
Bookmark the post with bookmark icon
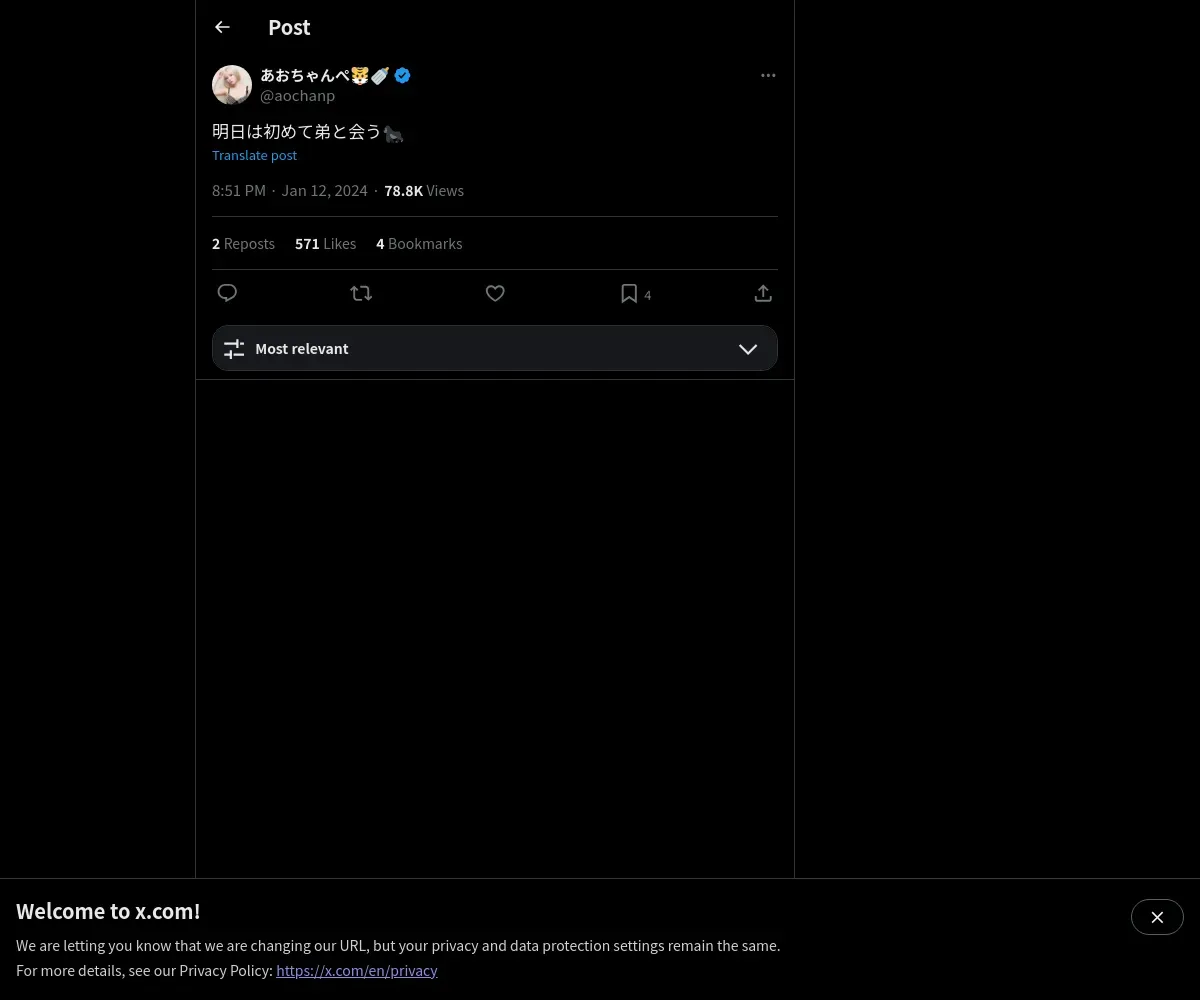click(629, 293)
